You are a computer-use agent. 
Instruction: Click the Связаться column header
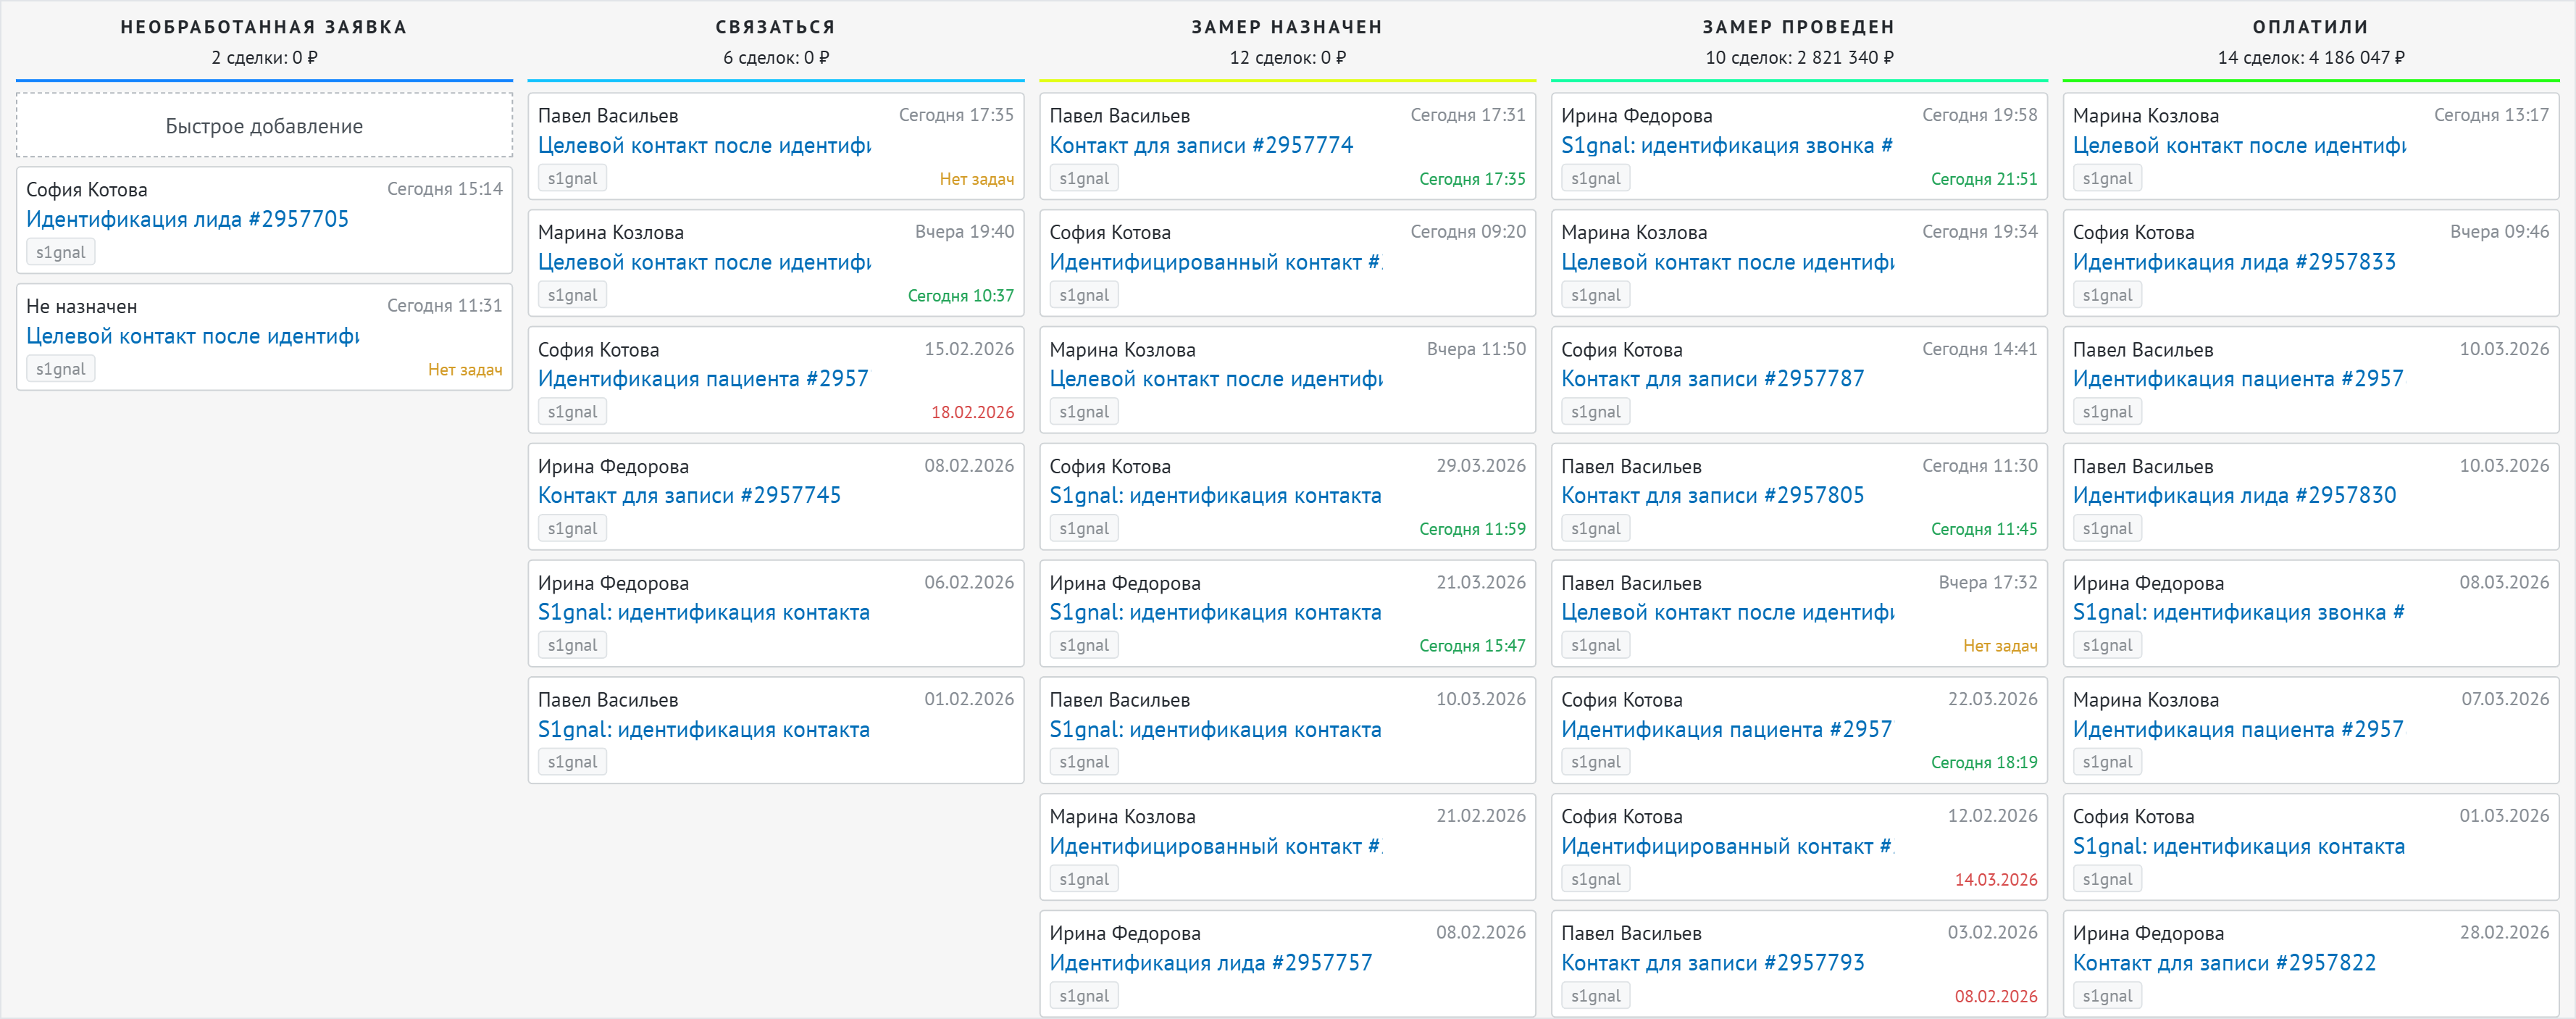(775, 27)
